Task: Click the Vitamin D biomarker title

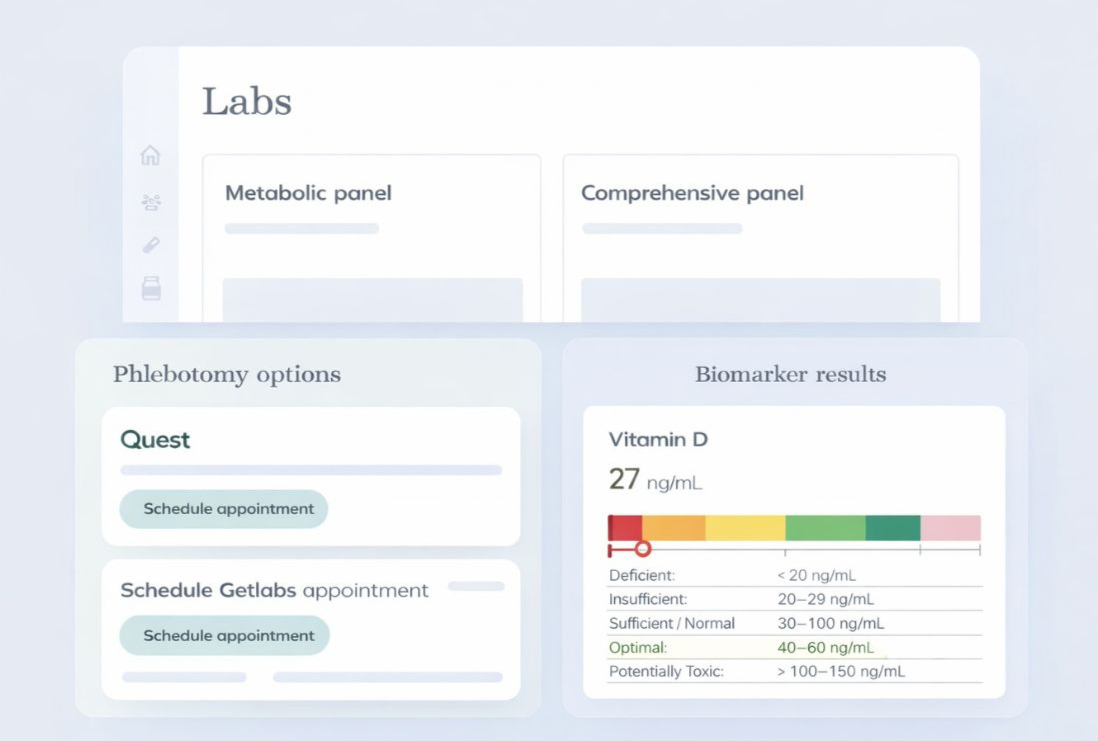Action: [658, 439]
